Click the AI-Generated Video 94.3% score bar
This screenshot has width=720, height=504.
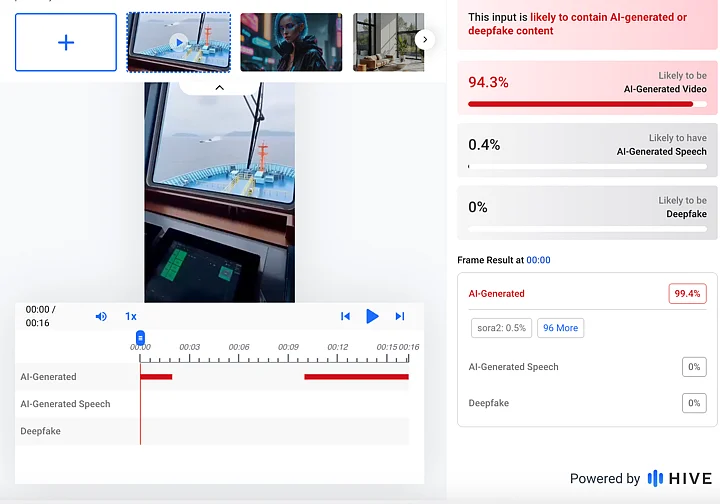click(x=587, y=103)
